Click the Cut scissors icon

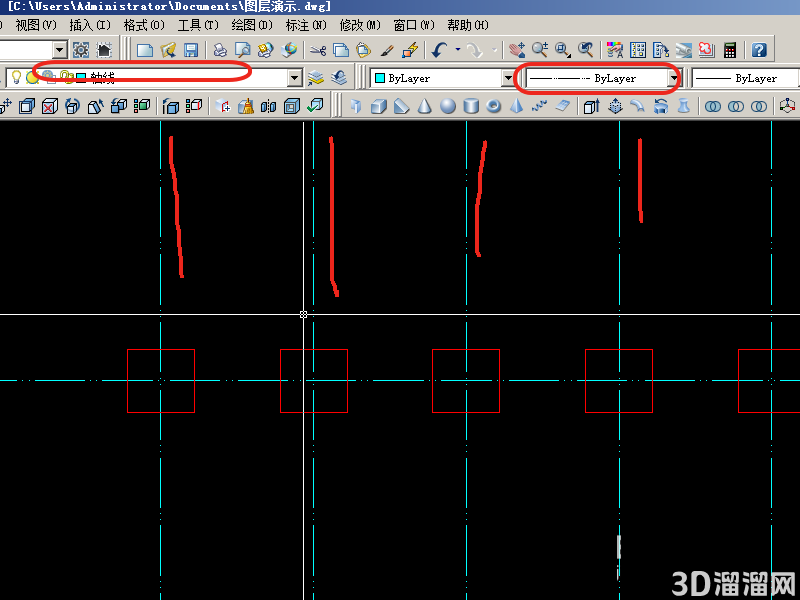pos(318,50)
